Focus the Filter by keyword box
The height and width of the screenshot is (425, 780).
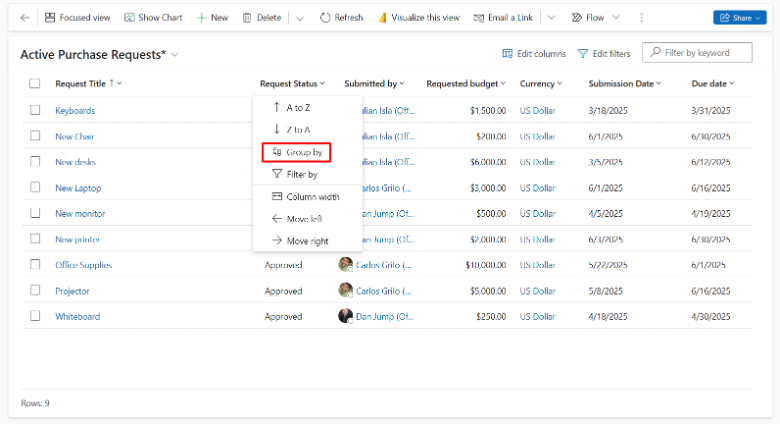click(697, 53)
